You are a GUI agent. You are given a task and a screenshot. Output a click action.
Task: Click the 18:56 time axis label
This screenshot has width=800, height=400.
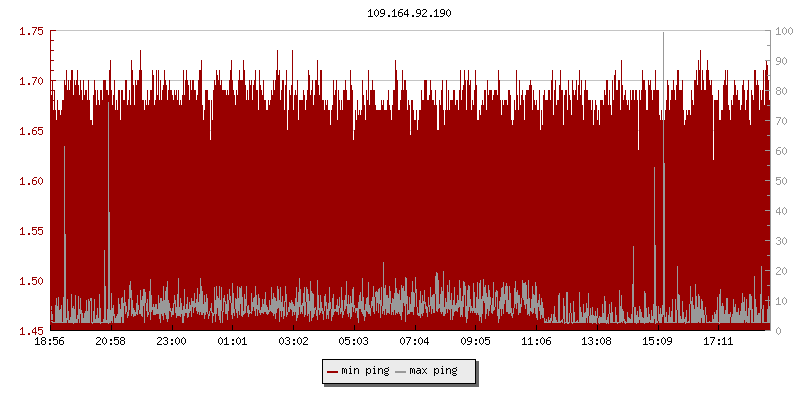tap(50, 342)
